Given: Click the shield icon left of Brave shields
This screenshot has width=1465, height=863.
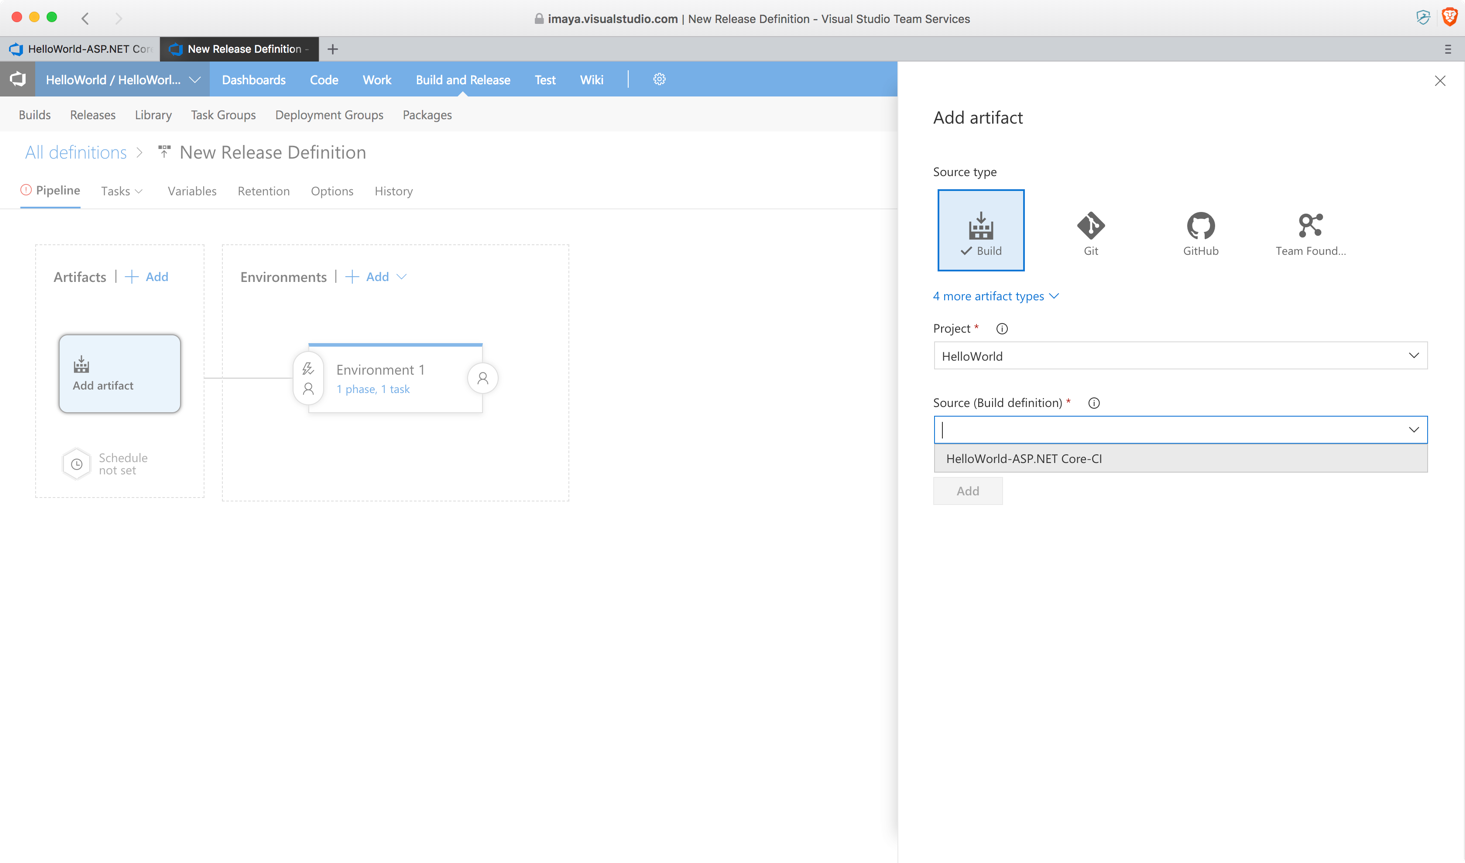Looking at the screenshot, I should pos(1423,18).
